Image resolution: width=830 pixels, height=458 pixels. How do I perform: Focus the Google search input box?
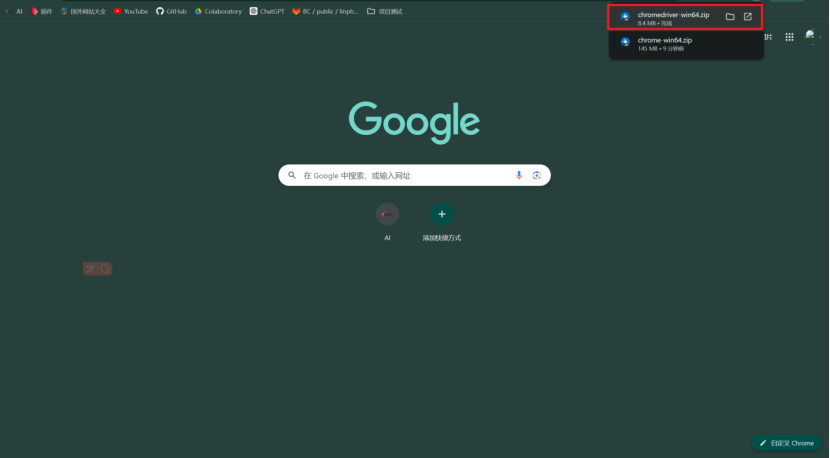[x=414, y=175]
